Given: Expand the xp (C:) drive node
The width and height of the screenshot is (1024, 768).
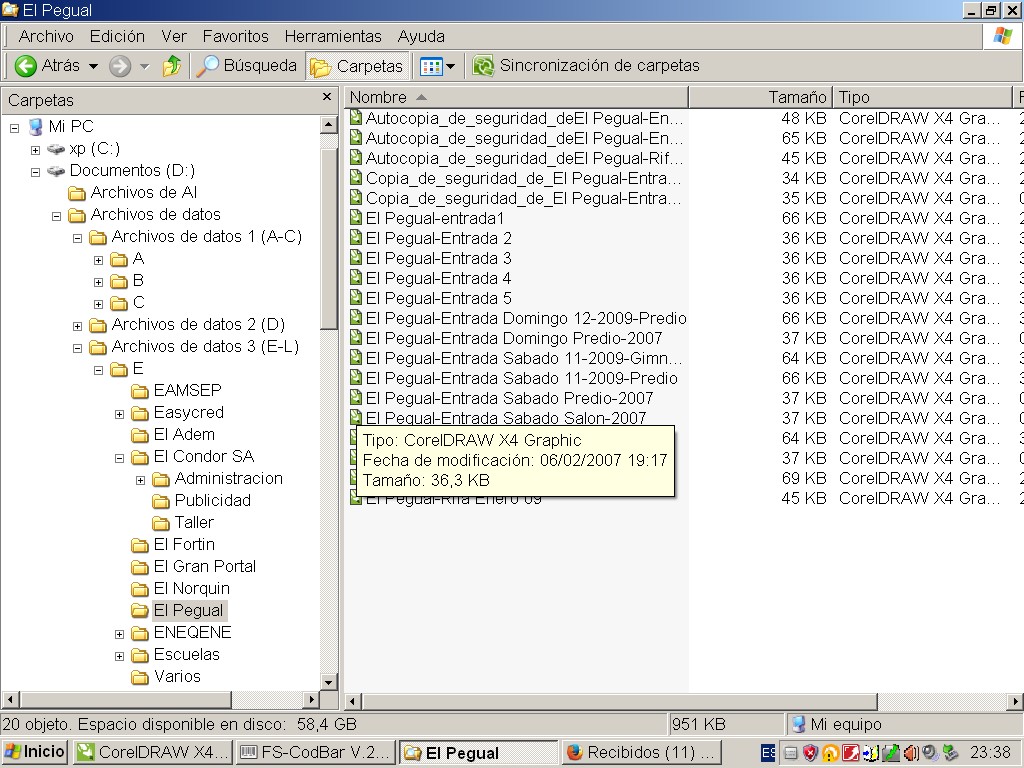Looking at the screenshot, I should tap(35, 149).
